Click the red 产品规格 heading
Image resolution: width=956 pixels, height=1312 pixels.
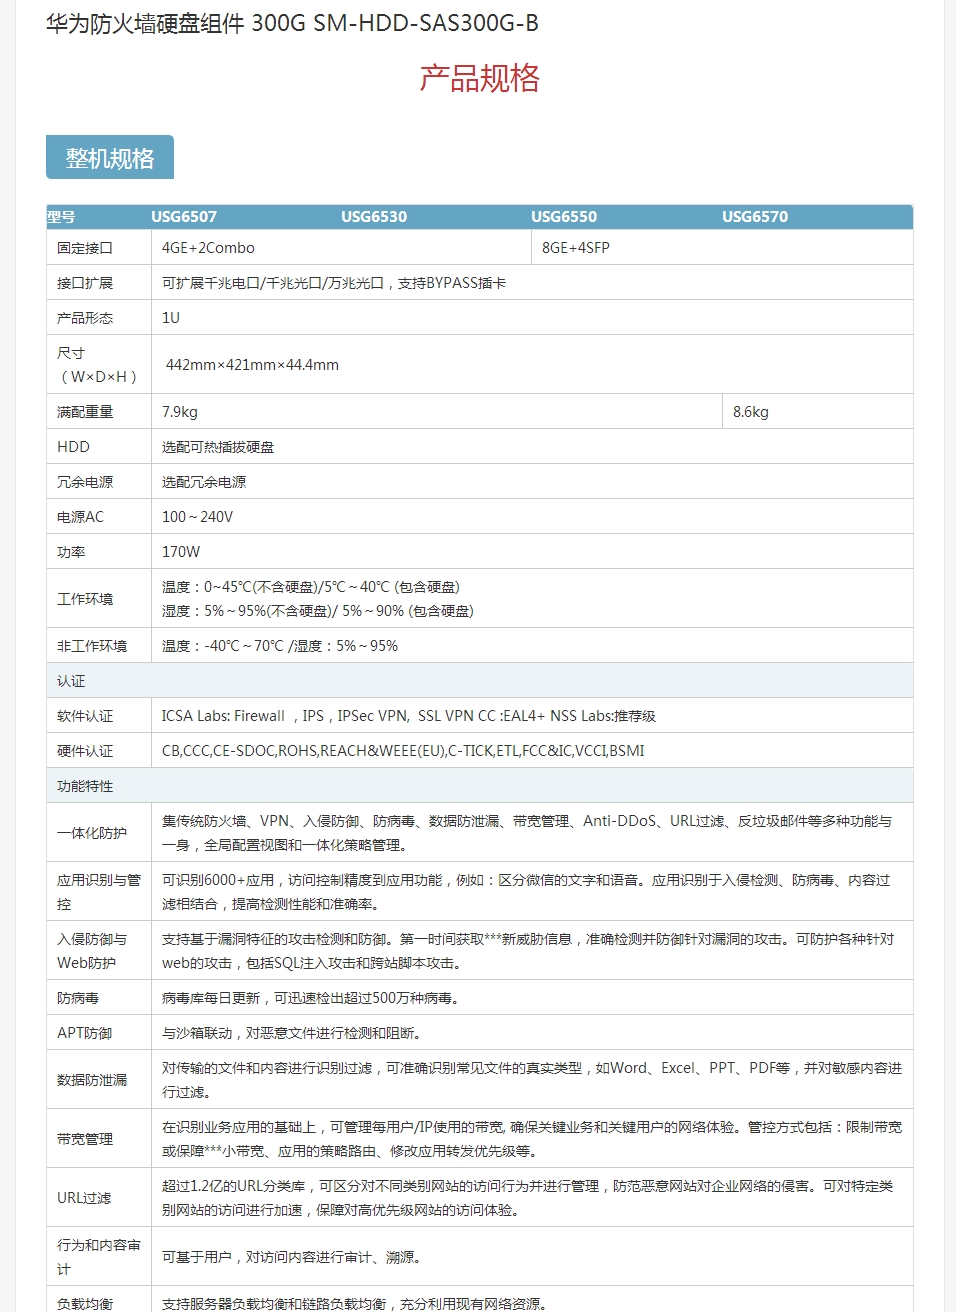(x=479, y=78)
